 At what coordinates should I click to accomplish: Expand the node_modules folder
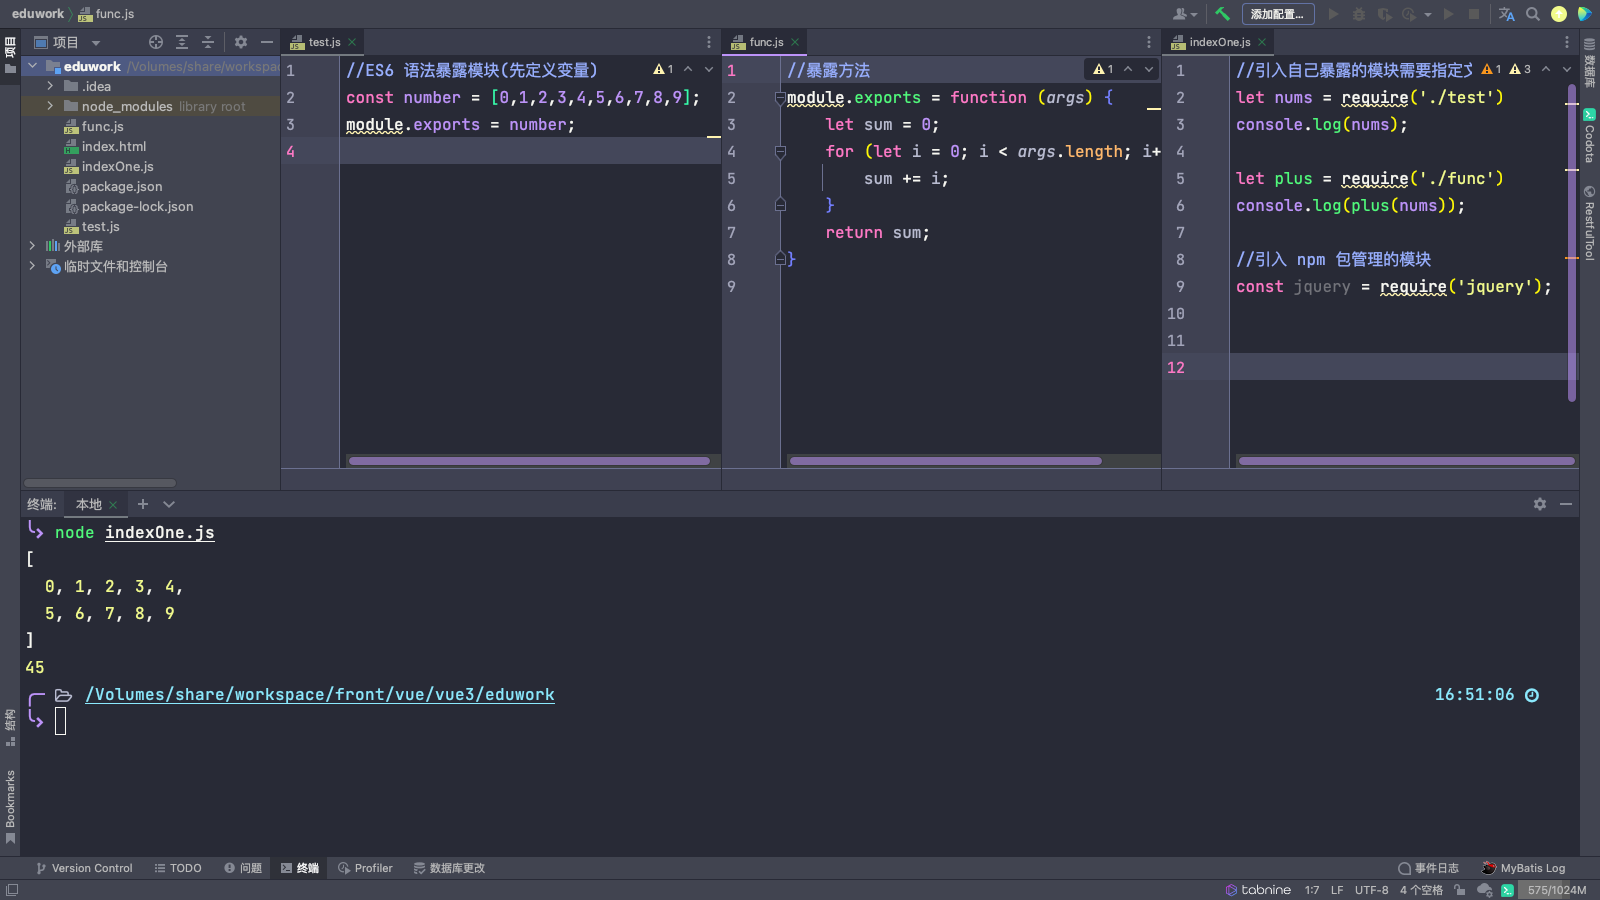click(50, 106)
